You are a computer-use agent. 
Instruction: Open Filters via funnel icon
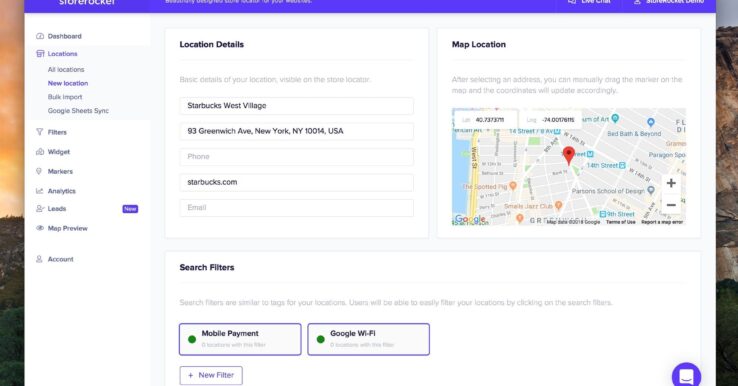point(40,132)
